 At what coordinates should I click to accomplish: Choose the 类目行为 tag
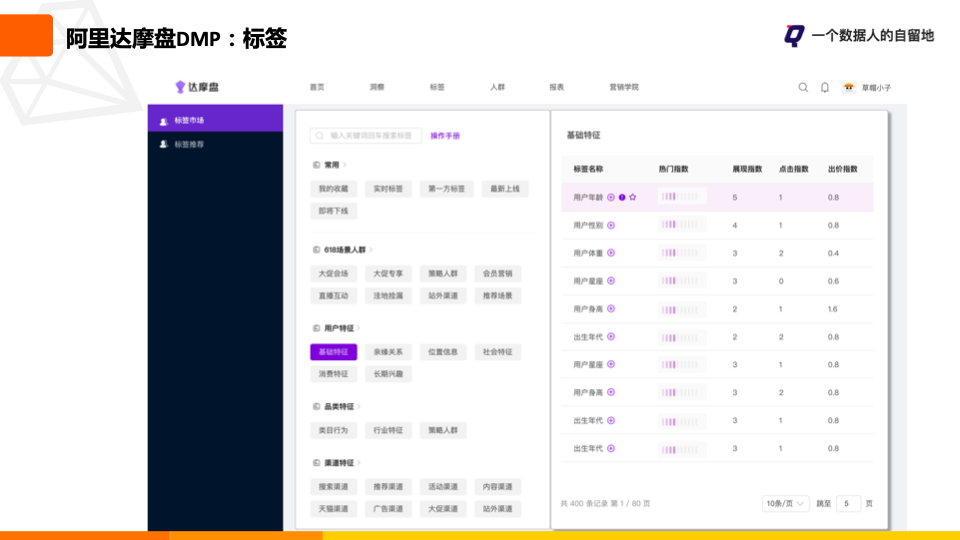(x=333, y=430)
